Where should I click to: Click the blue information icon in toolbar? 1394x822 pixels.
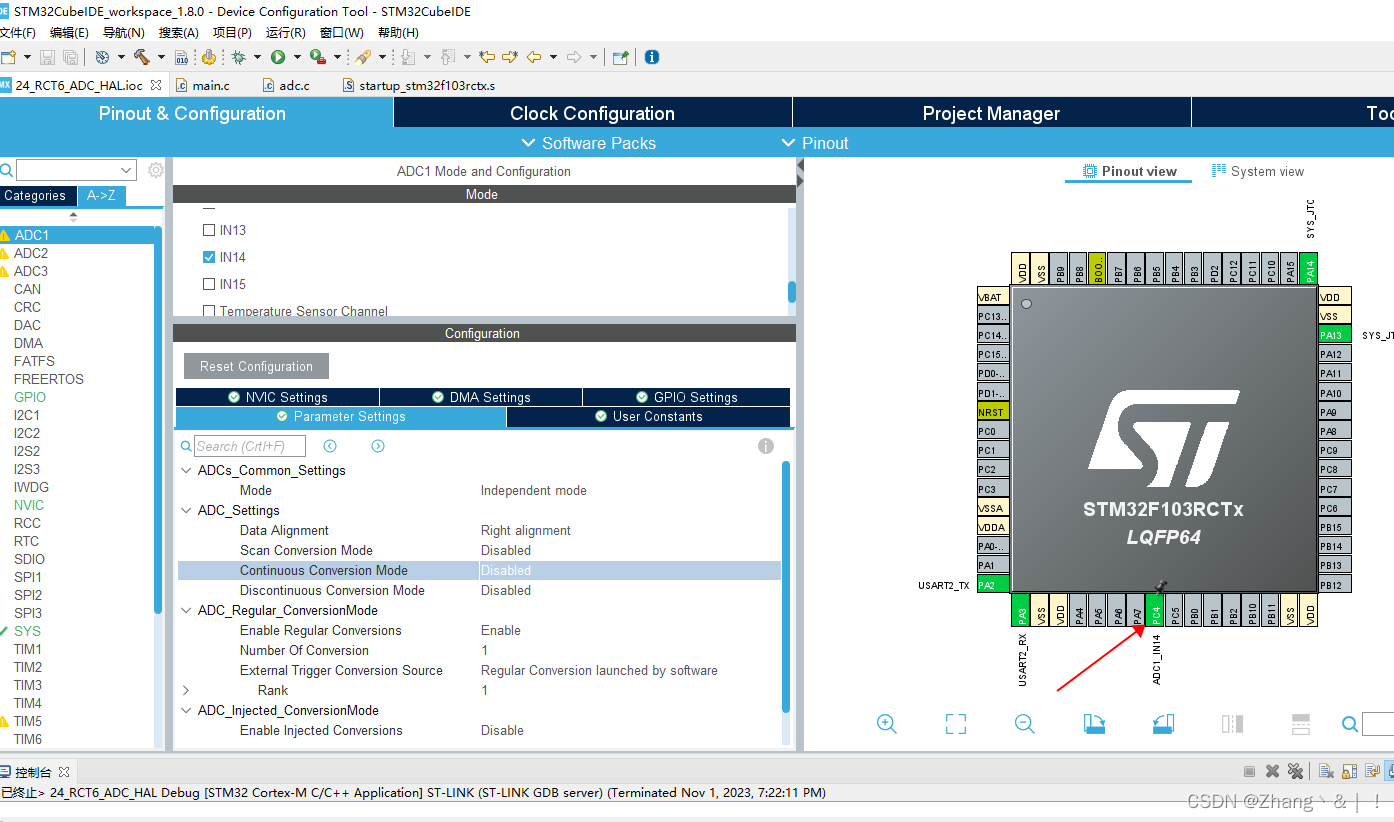click(652, 57)
